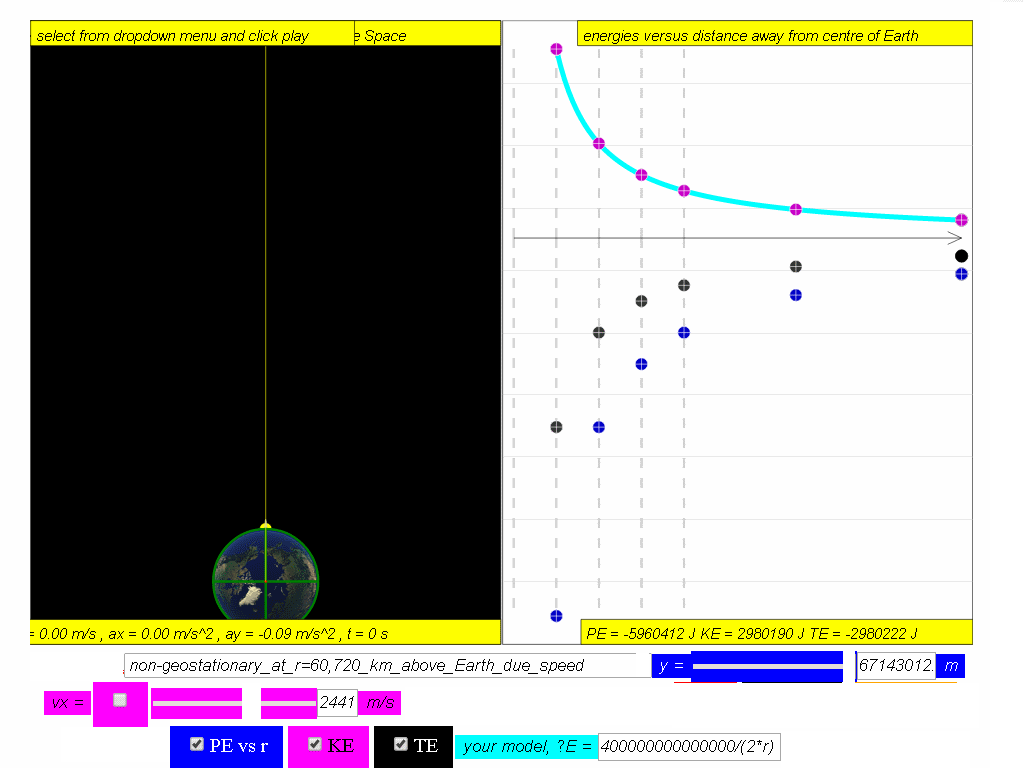Click the PE KE TE energy readout
Image resolution: width=1024 pixels, height=768 pixels.
coord(776,633)
